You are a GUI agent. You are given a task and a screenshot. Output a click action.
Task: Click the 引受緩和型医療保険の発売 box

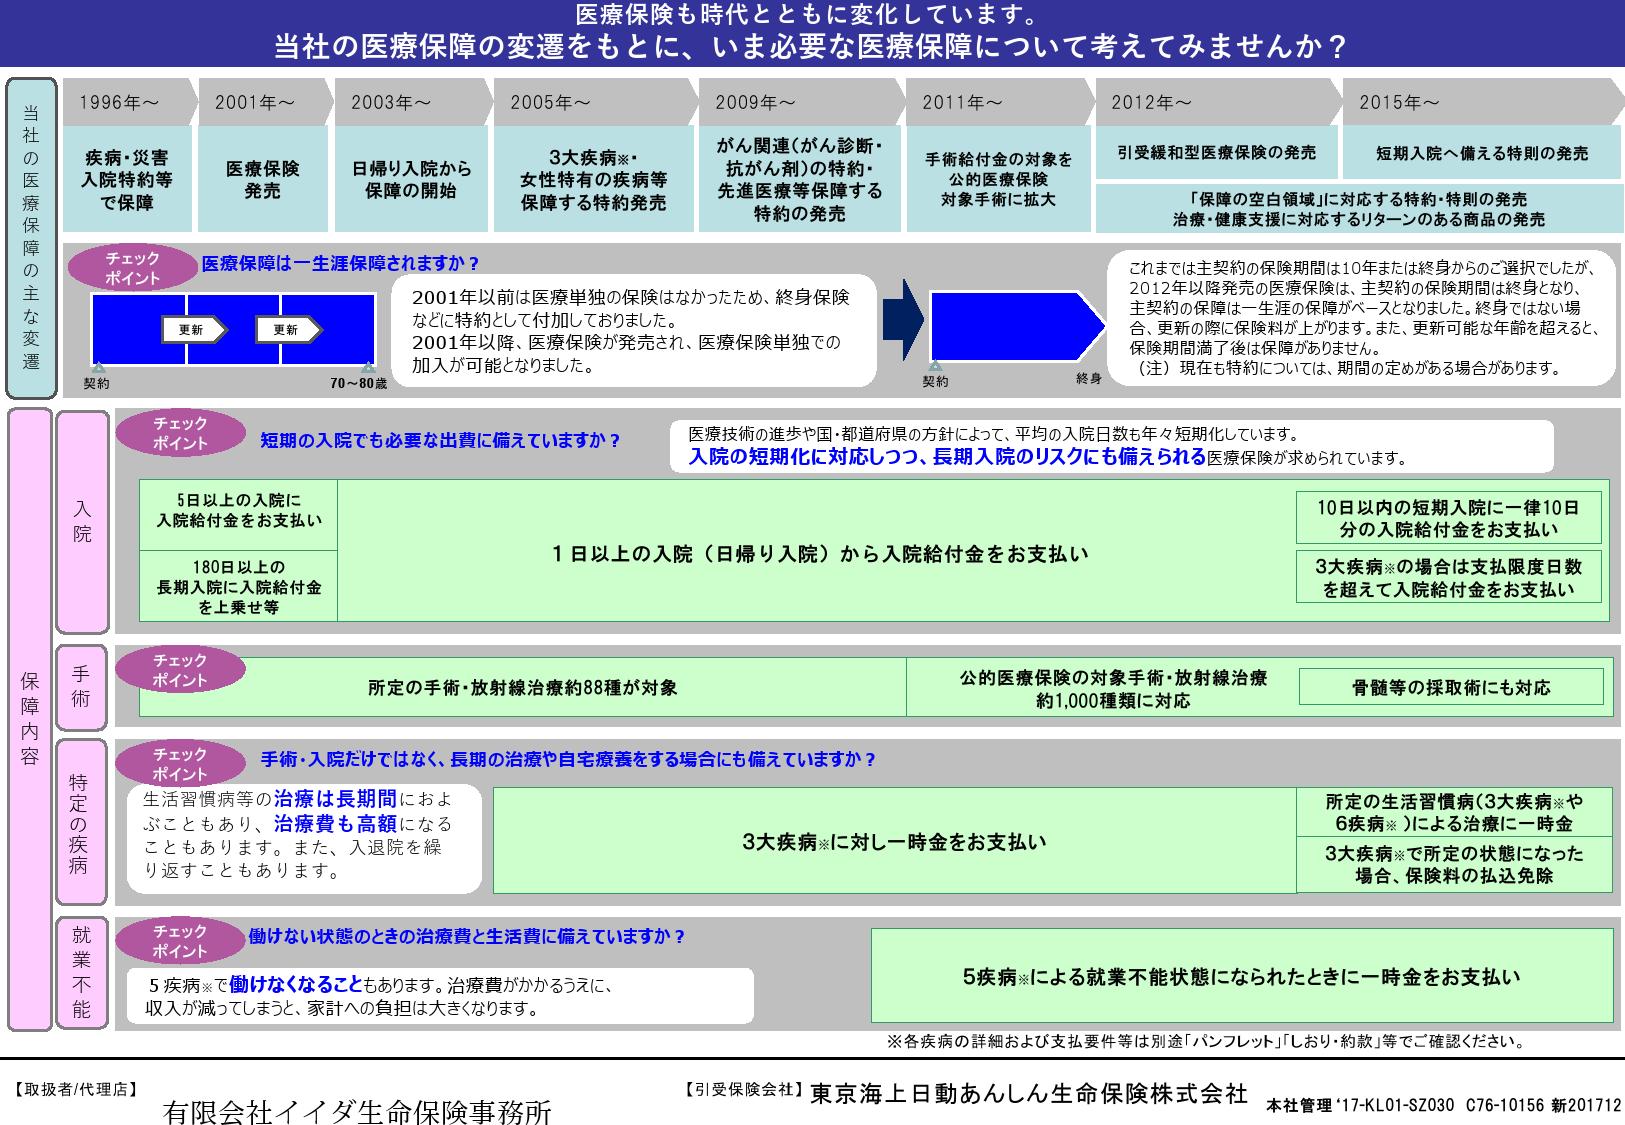(1217, 153)
